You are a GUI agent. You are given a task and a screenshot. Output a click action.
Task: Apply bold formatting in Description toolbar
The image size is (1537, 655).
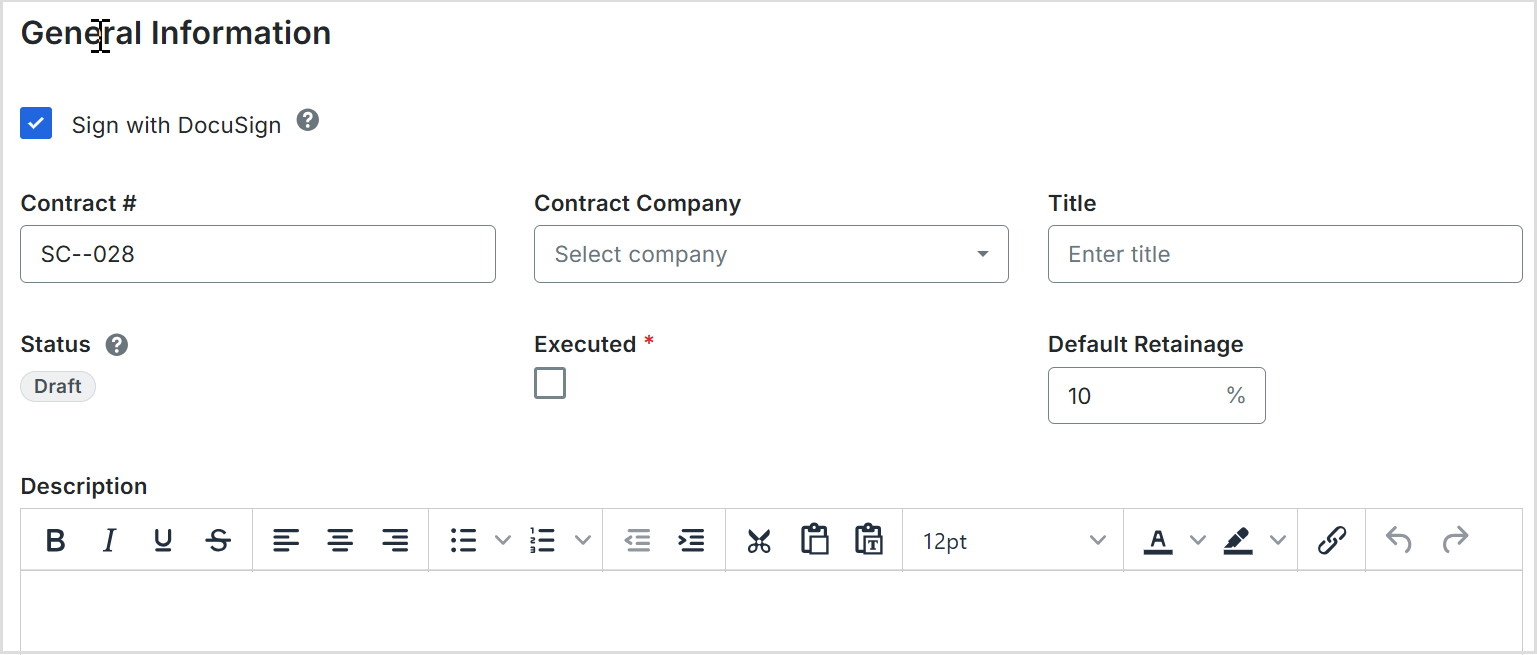click(x=56, y=541)
